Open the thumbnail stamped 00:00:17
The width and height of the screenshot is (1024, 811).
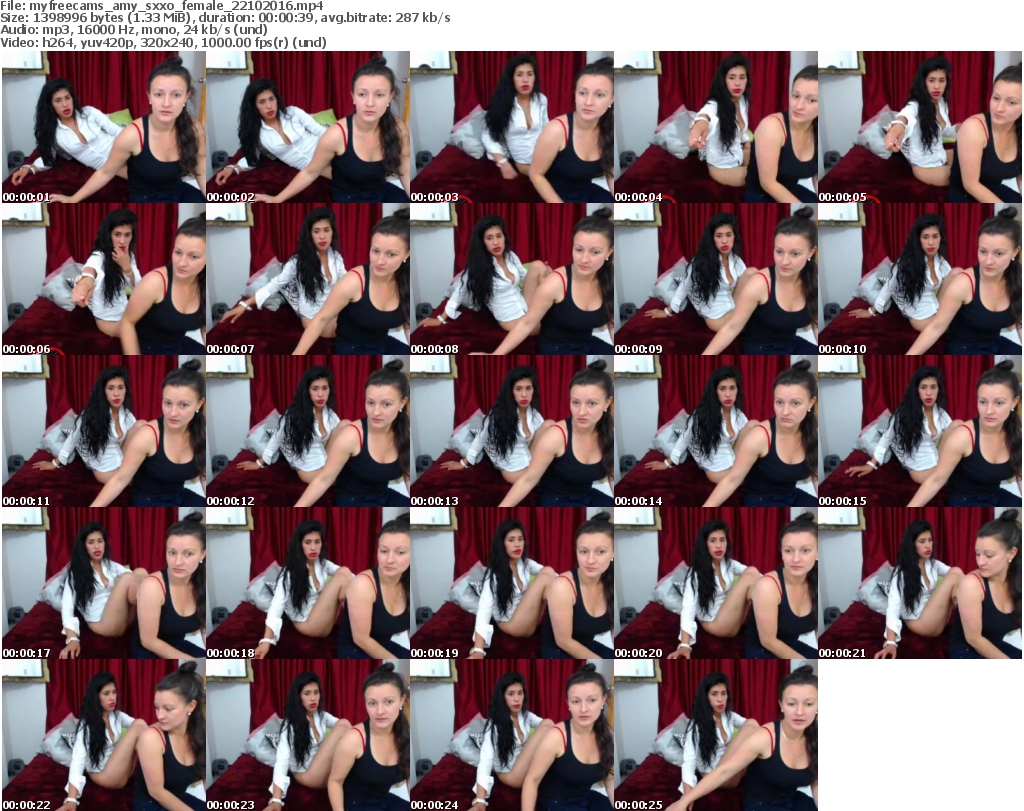103,583
